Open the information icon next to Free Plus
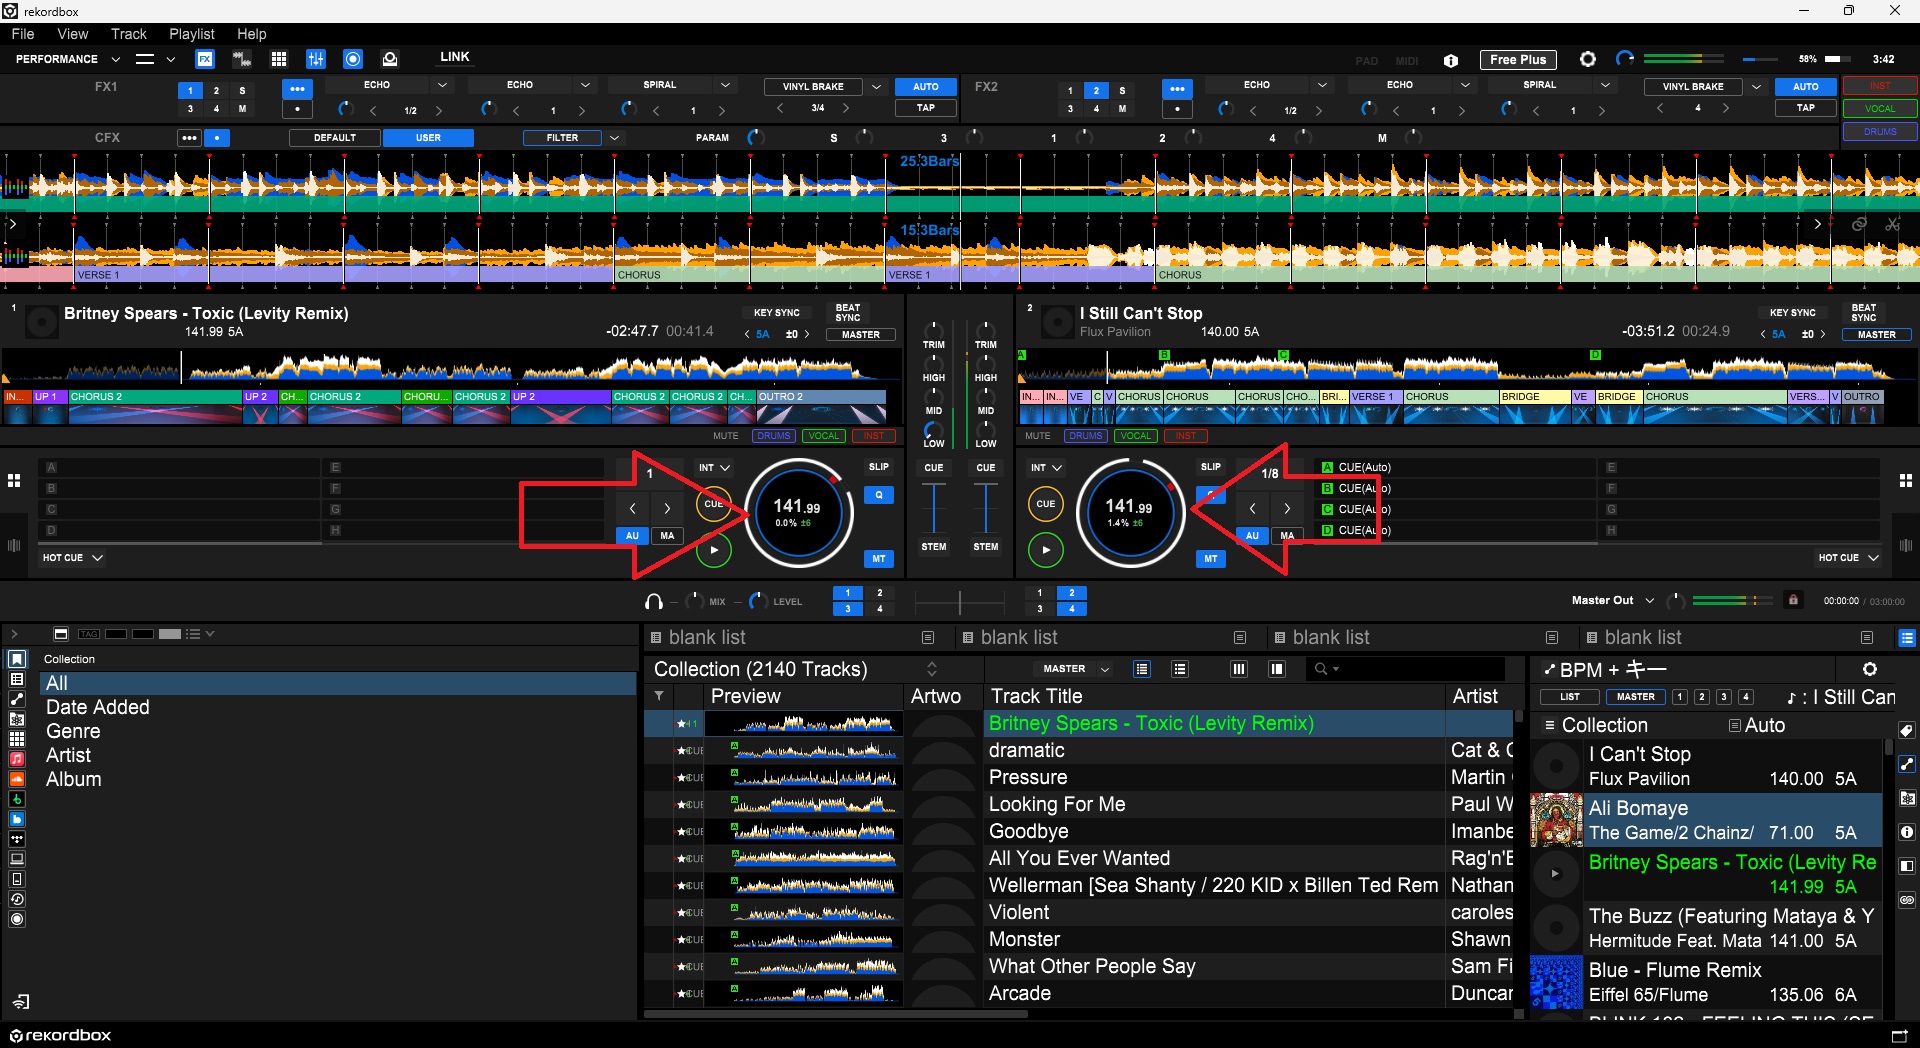The height and width of the screenshot is (1048, 1920). (x=1451, y=60)
